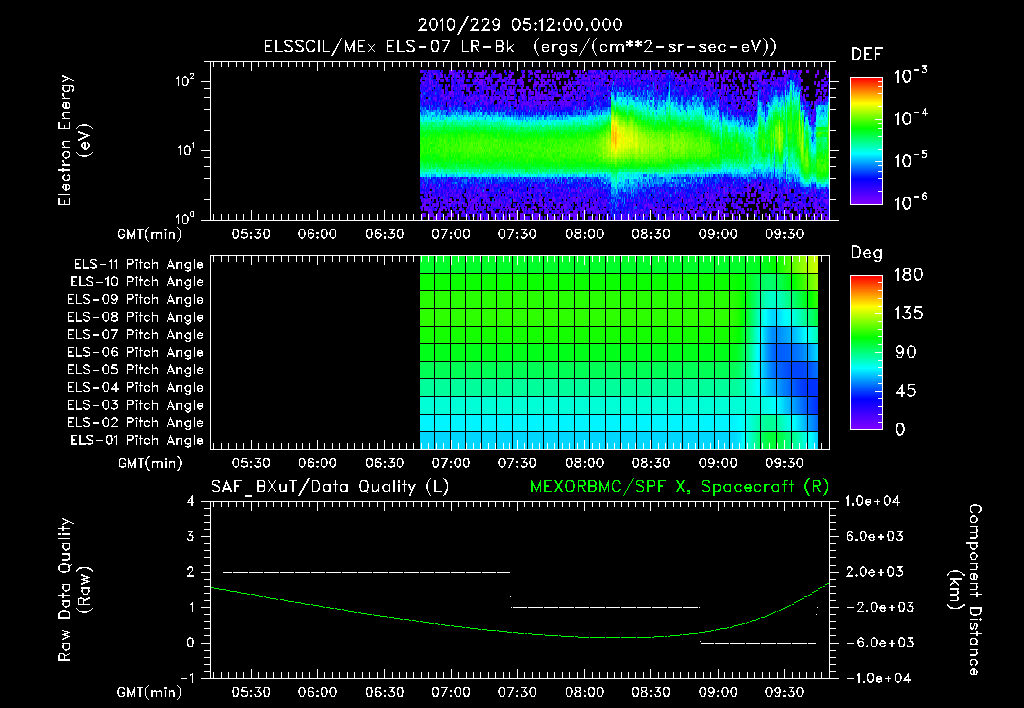Select the DEF label above the top color bar
This screenshot has height=708, width=1024.
click(x=867, y=54)
